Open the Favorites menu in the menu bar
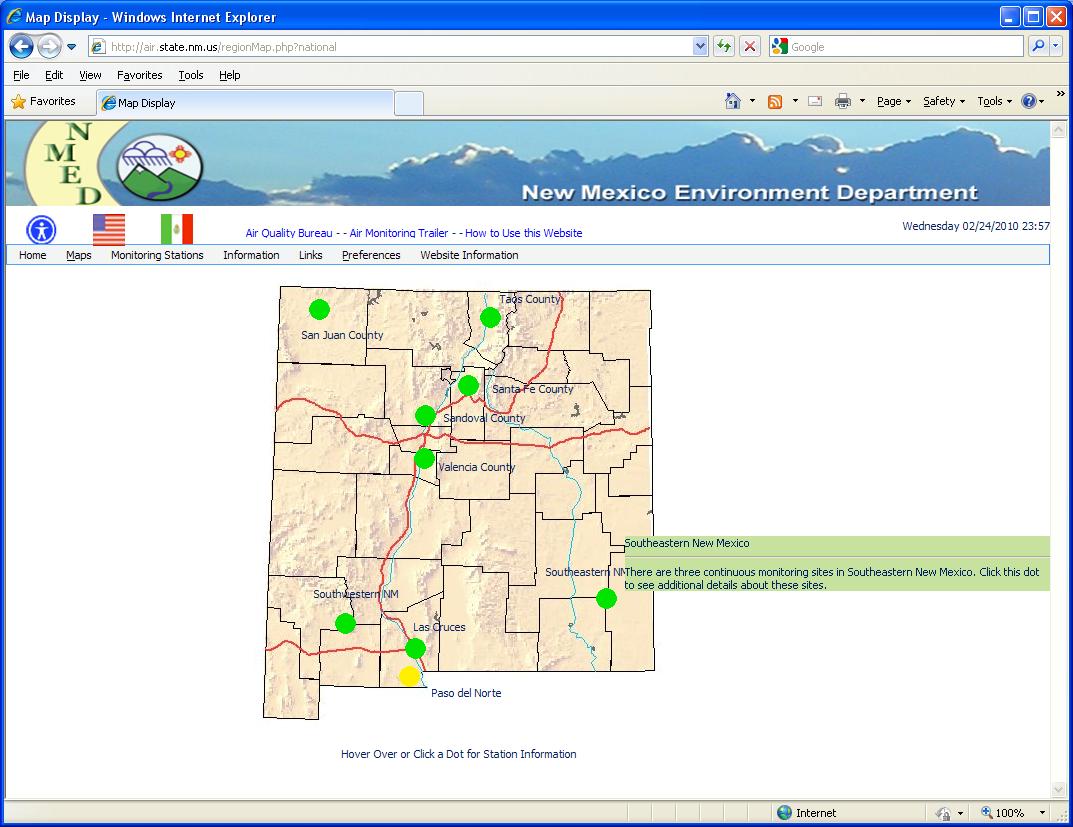Viewport: 1073px width, 827px height. point(139,75)
